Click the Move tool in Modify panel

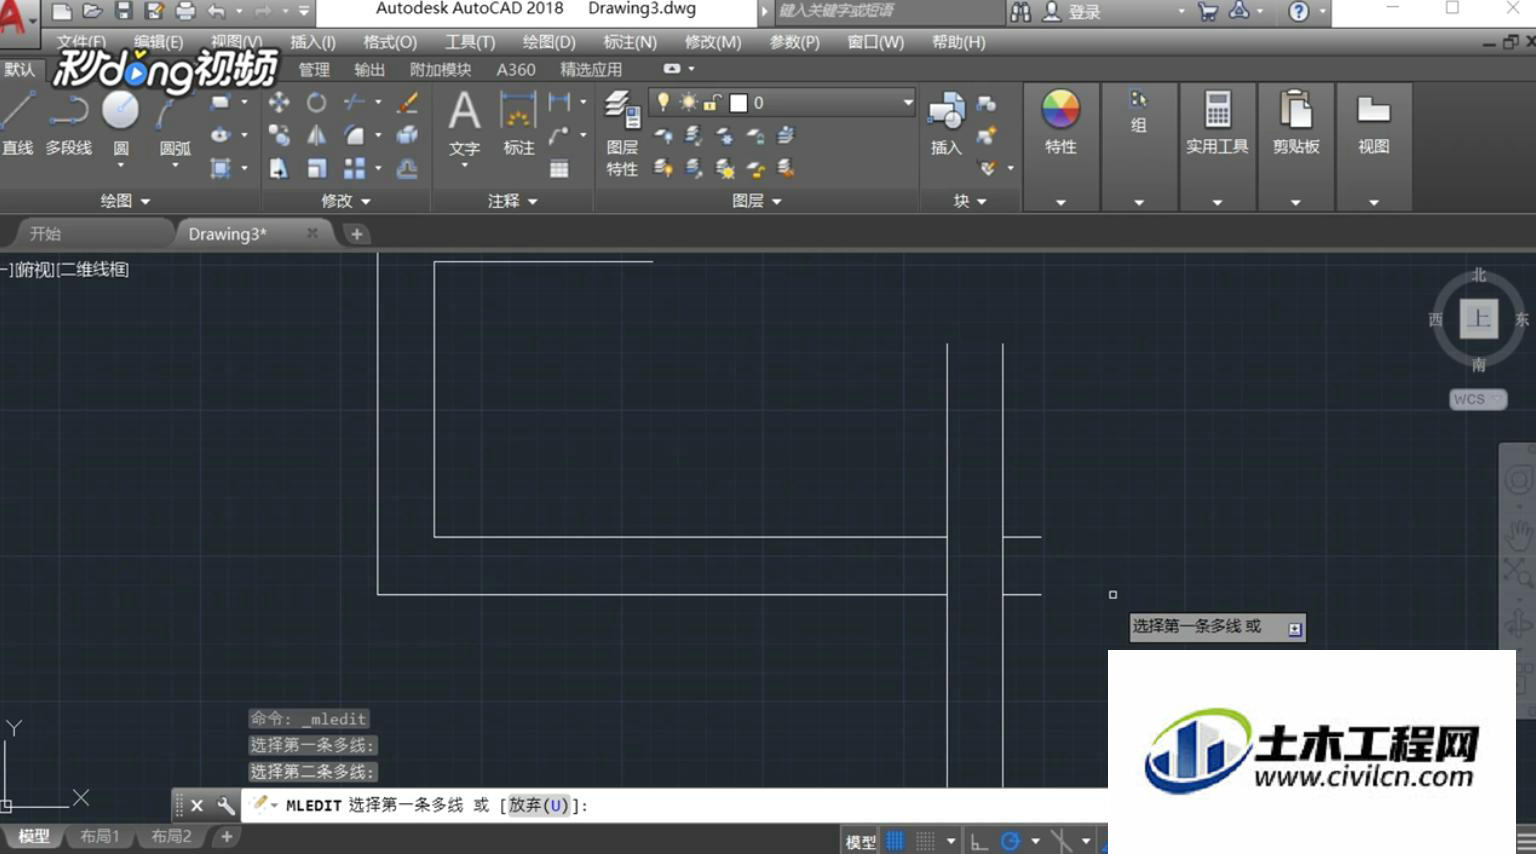coord(279,102)
